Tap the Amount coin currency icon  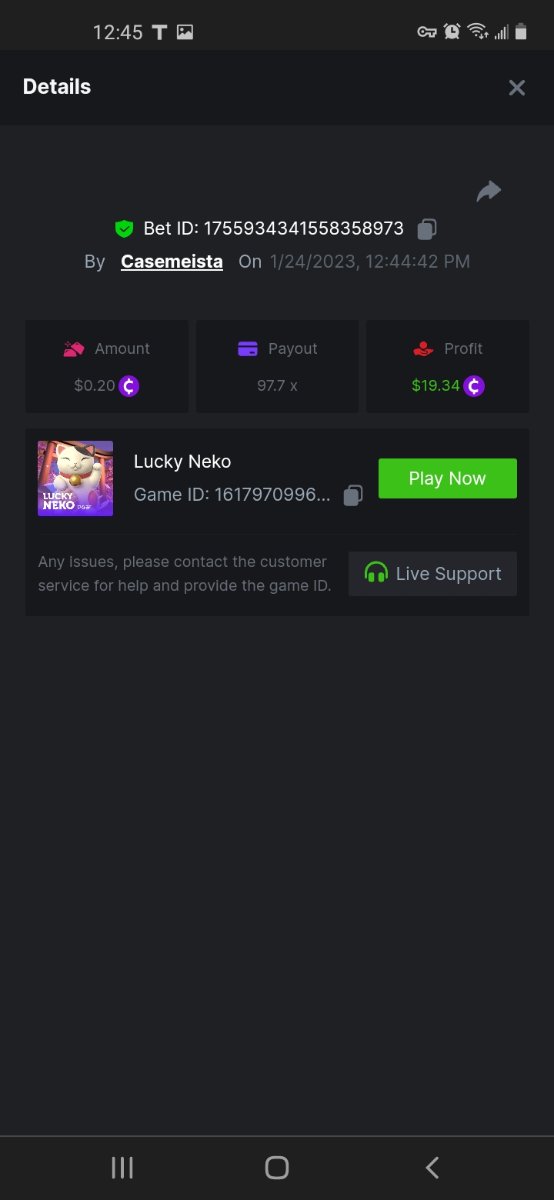click(129, 385)
